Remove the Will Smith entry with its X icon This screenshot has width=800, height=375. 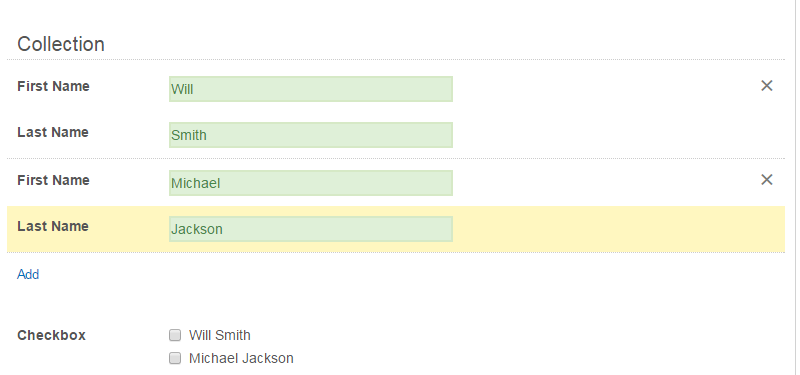(x=766, y=86)
